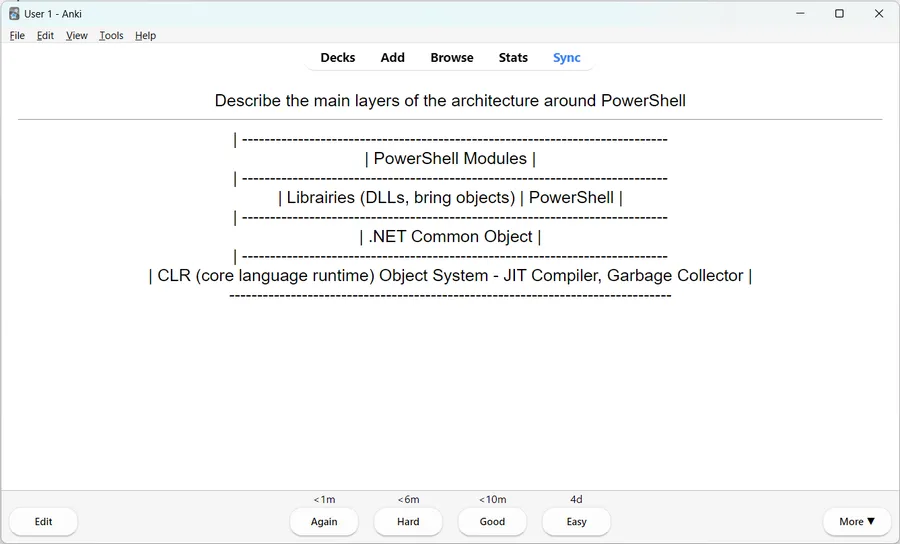The height and width of the screenshot is (544, 900).
Task: Open the Edit menu
Action: [45, 36]
